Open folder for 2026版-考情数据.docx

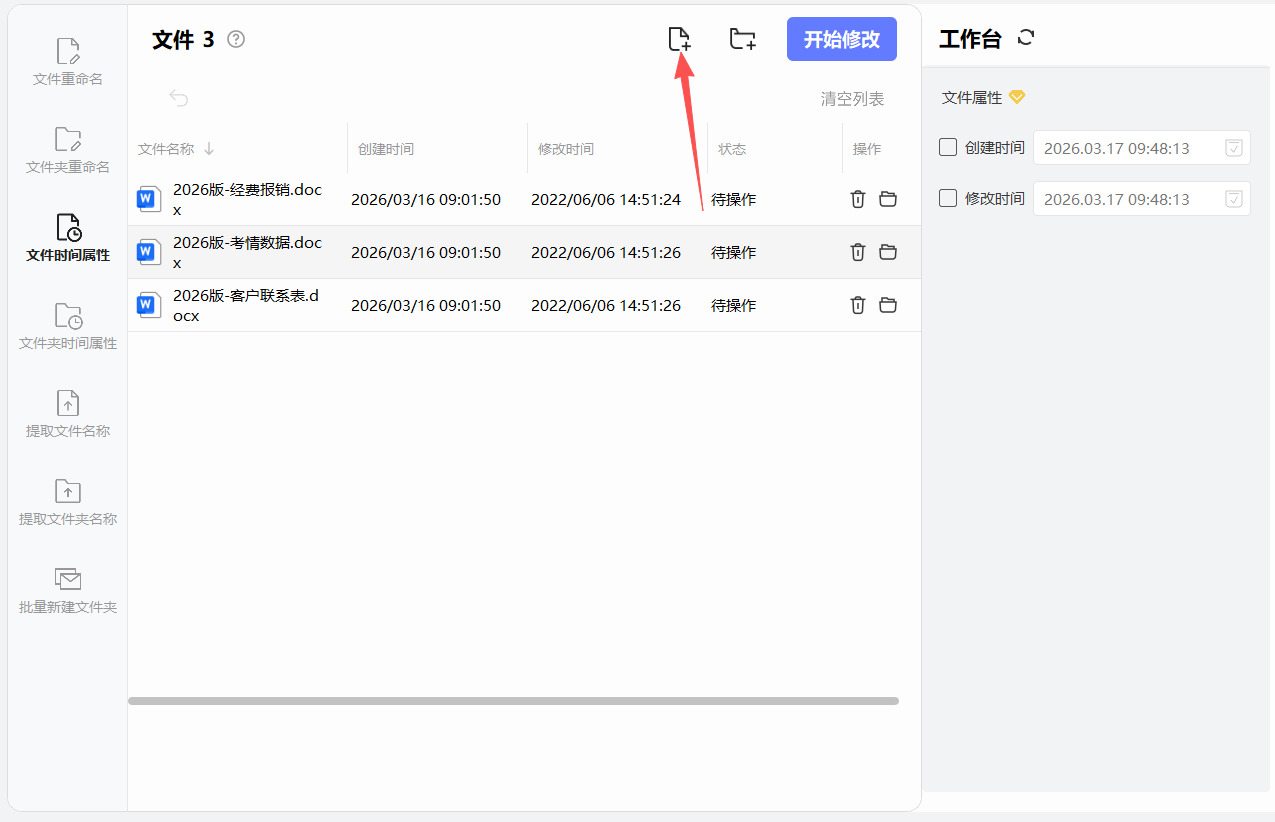point(888,252)
